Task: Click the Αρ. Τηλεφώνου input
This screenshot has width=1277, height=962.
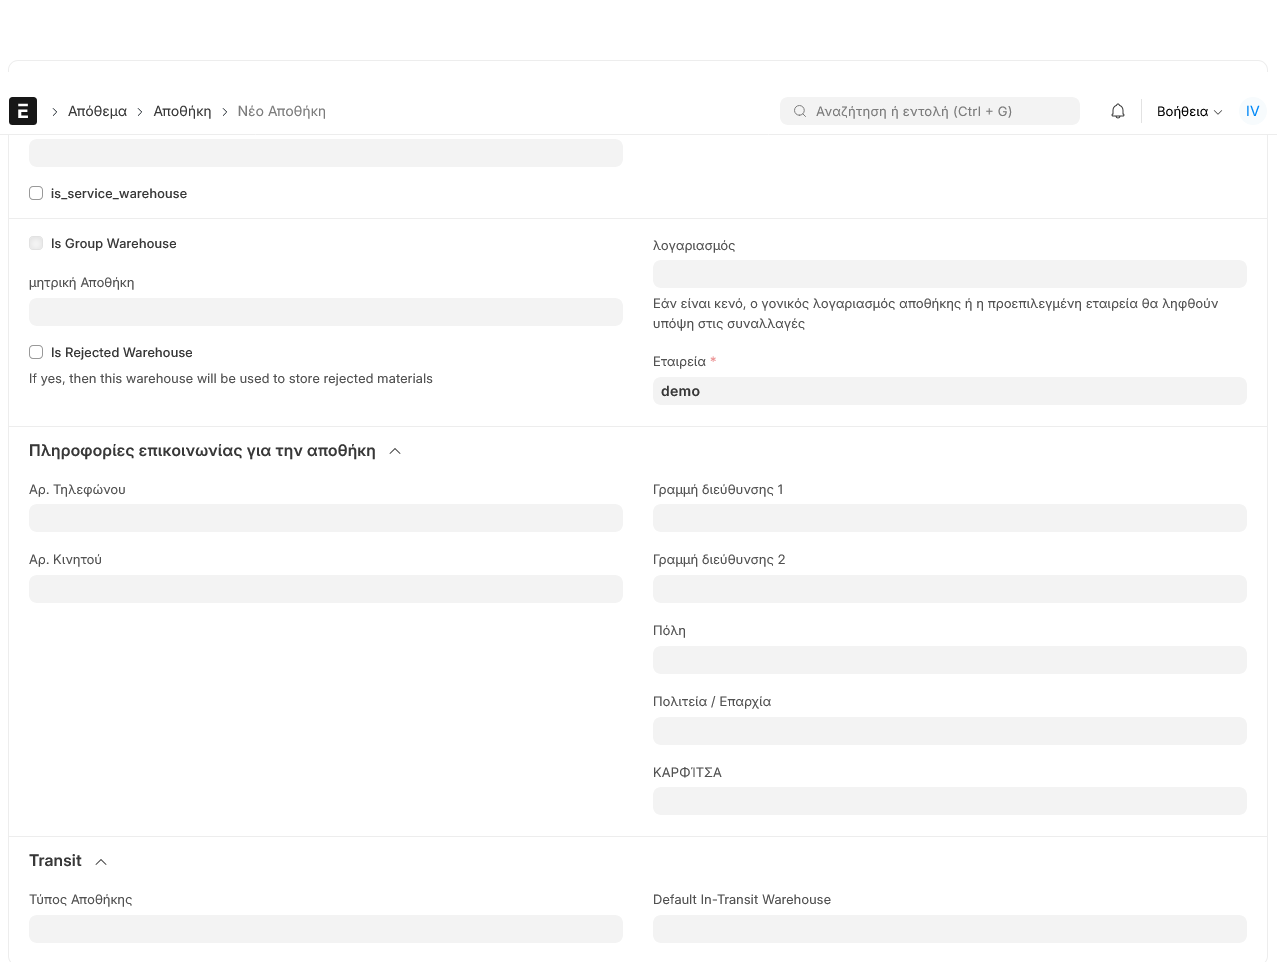Action: (x=325, y=518)
